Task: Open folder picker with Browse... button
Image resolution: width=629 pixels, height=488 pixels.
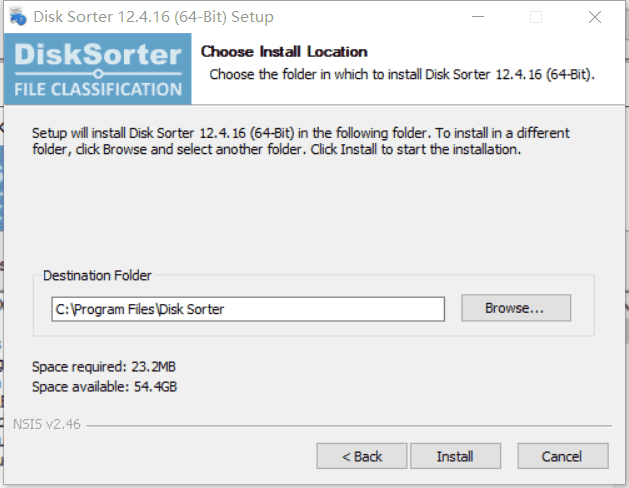Action: click(x=516, y=308)
